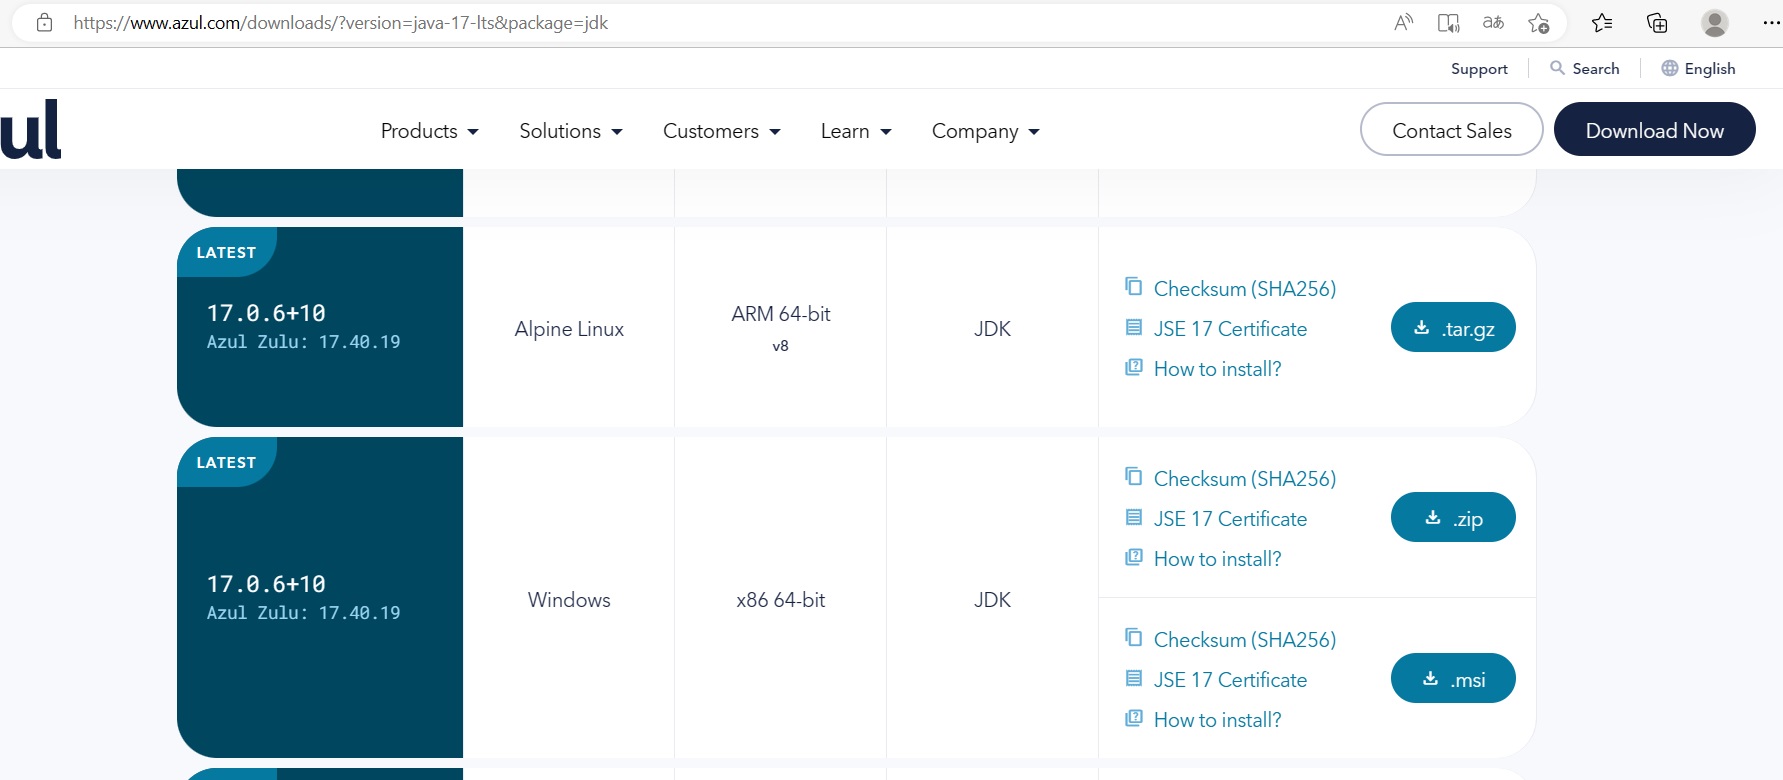Click version 17.0.6+10 in Alpine Linux card
This screenshot has height=780, width=1783.
pos(266,313)
